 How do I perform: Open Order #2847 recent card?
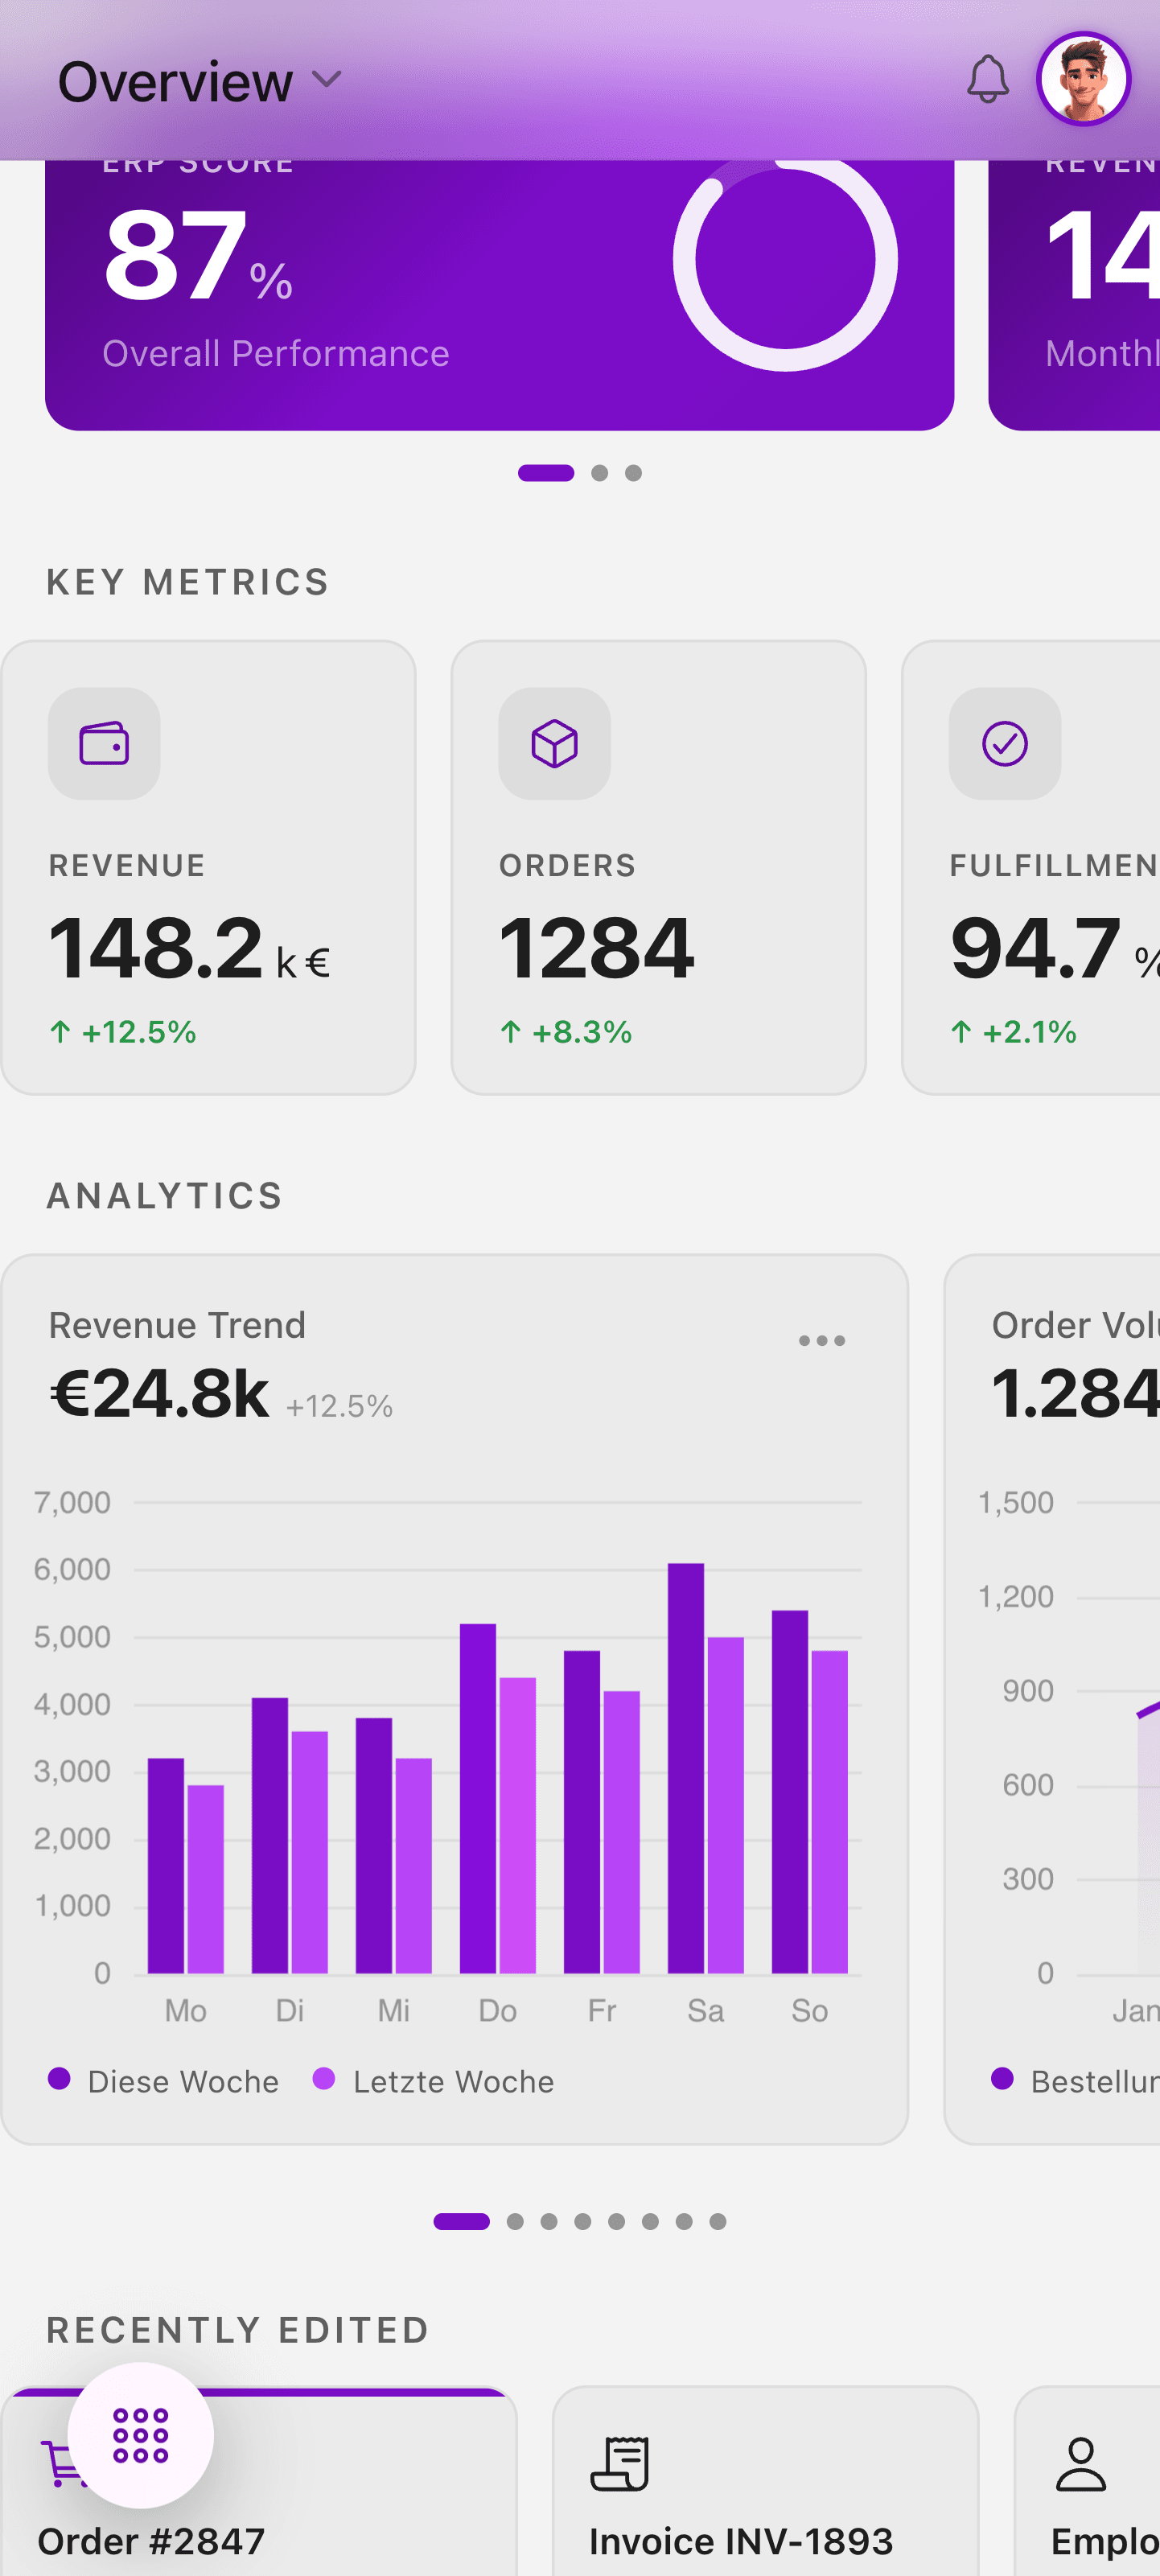[259, 2480]
